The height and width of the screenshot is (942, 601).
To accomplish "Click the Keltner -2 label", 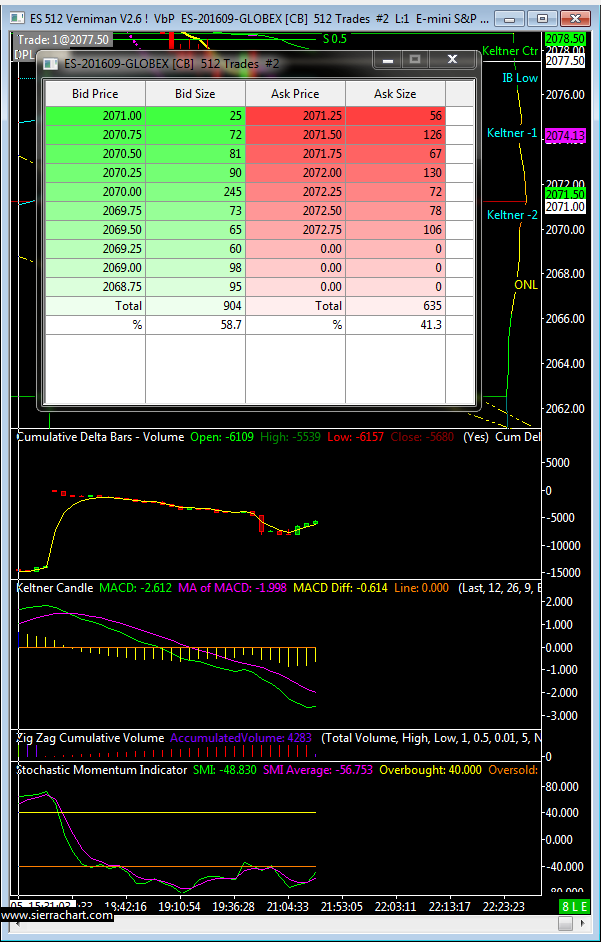I will point(512,214).
